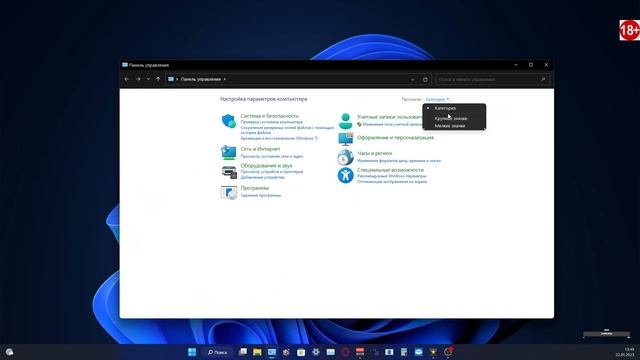The width and height of the screenshot is (640, 360).
Task: Click the search magnifier icon in Control Panel
Action: 543,79
